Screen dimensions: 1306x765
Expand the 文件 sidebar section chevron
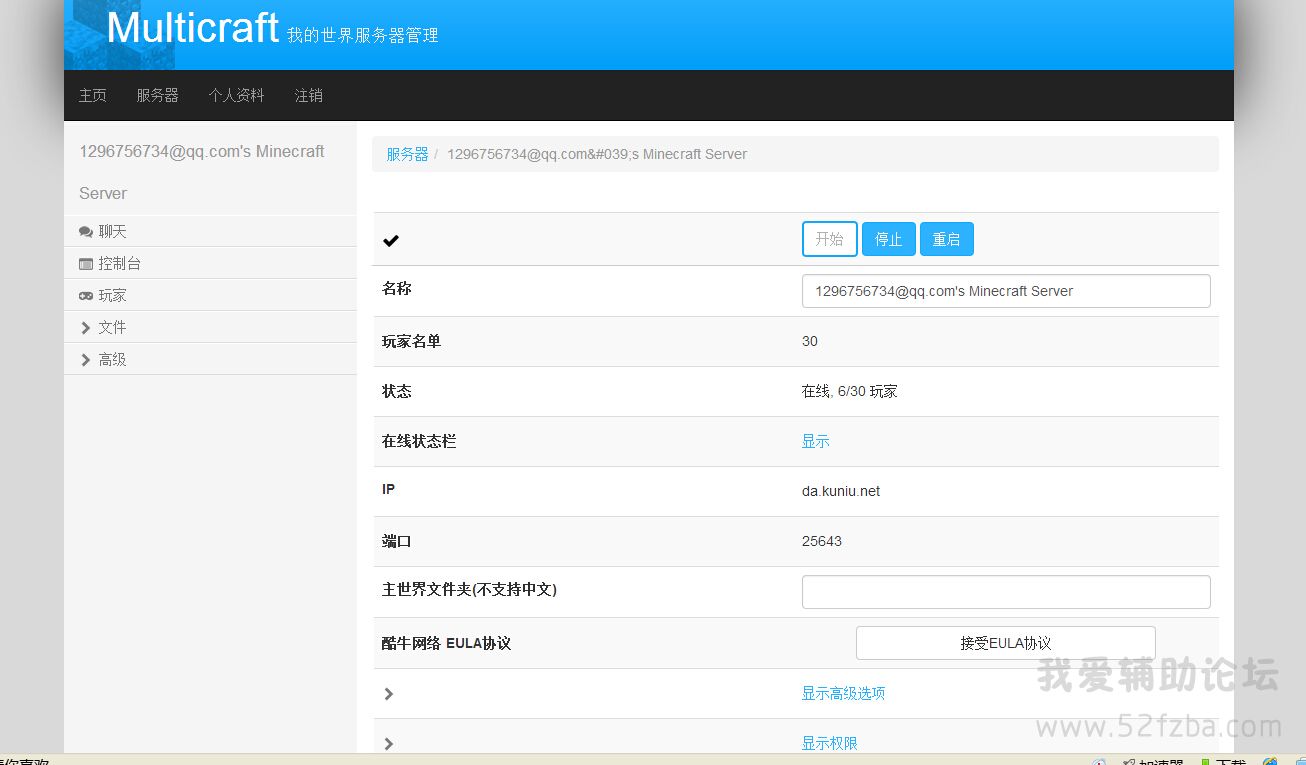tap(85, 327)
